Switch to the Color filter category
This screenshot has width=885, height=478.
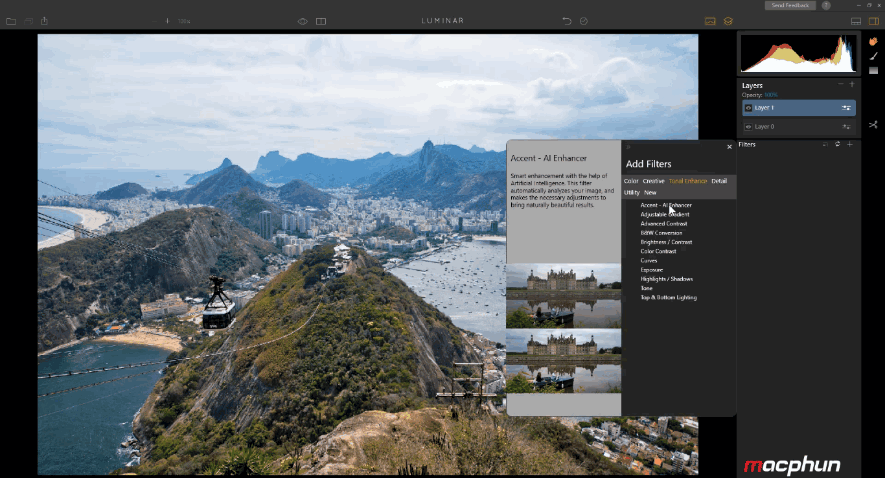tap(631, 181)
